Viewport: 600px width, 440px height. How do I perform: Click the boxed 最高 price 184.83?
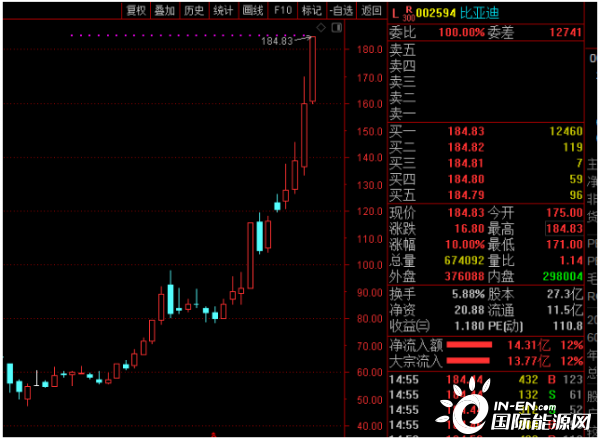click(x=564, y=229)
